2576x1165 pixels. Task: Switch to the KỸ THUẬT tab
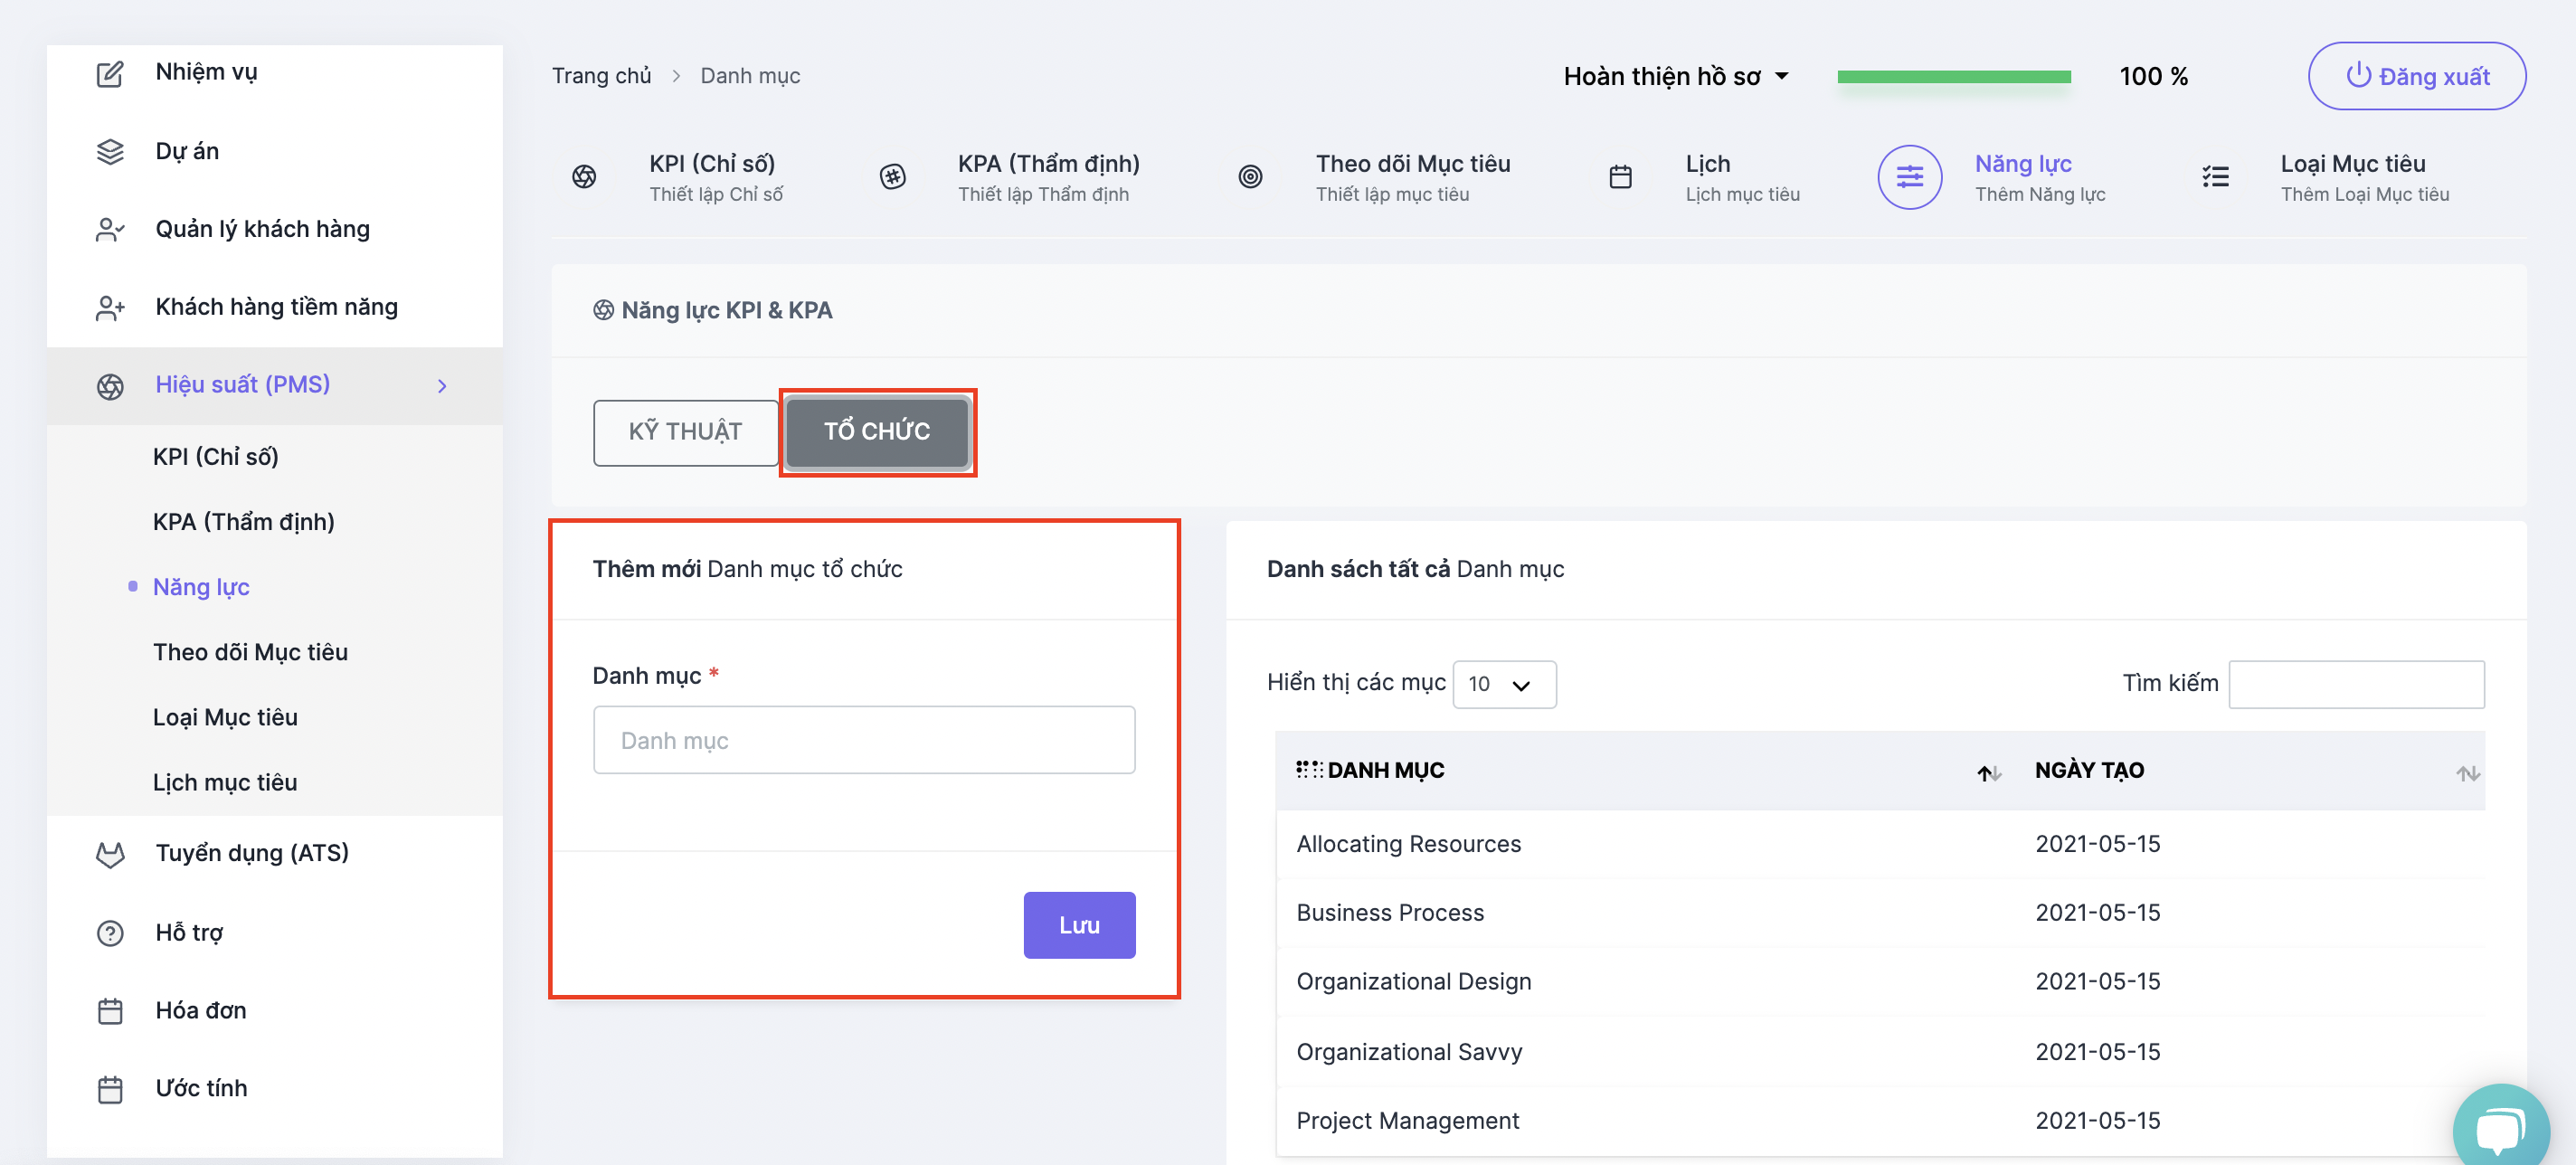(686, 432)
